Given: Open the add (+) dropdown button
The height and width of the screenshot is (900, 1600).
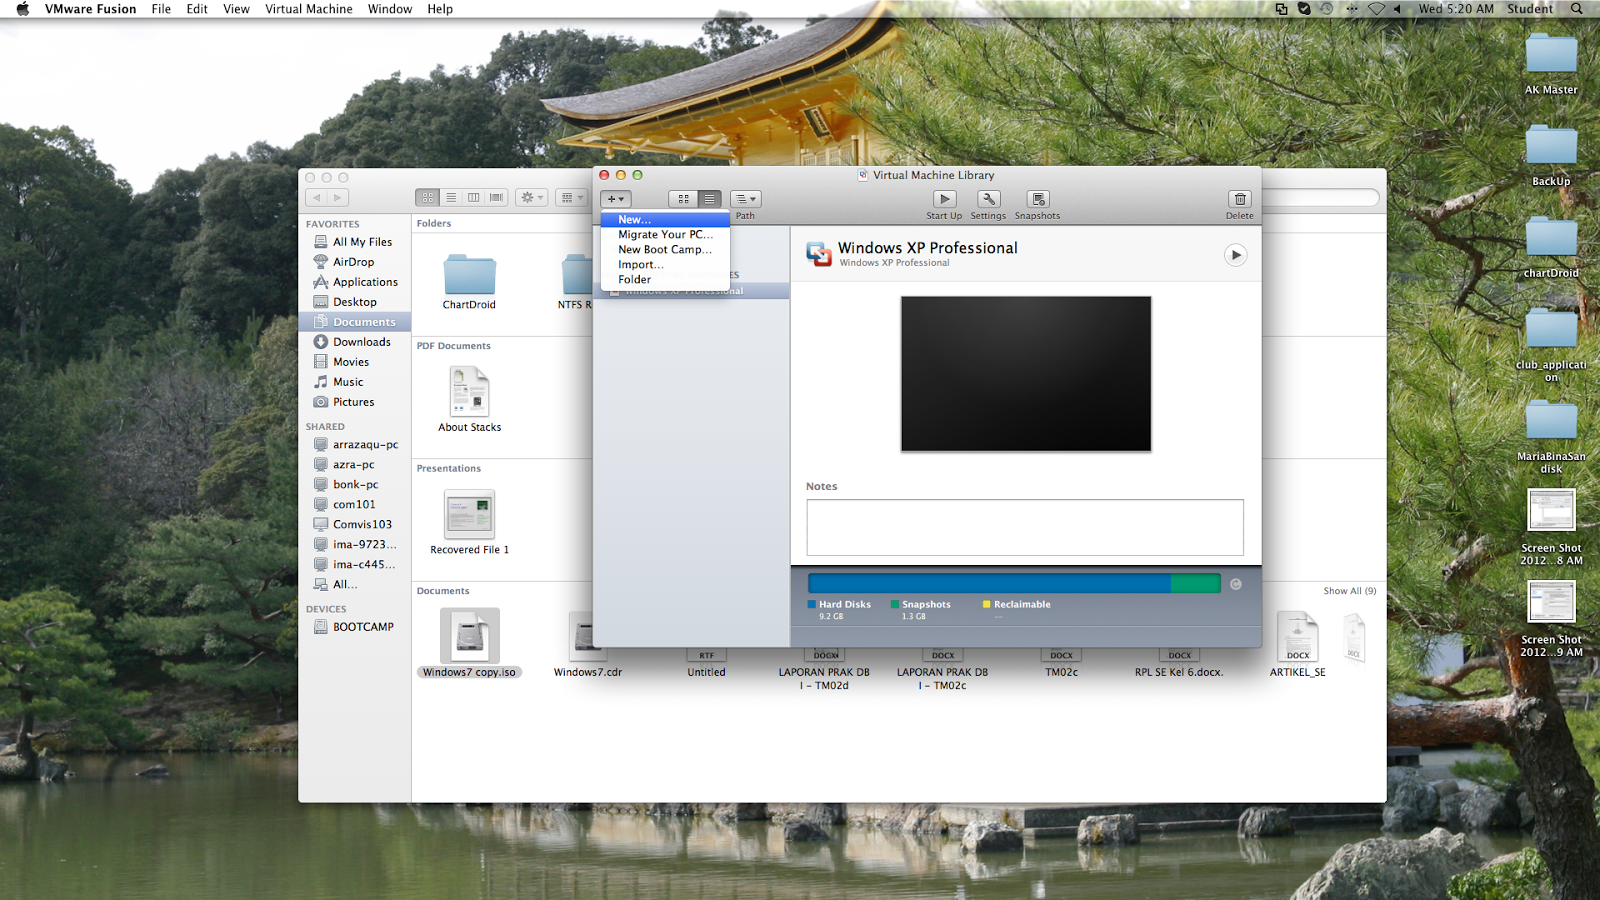Looking at the screenshot, I should click(x=616, y=199).
